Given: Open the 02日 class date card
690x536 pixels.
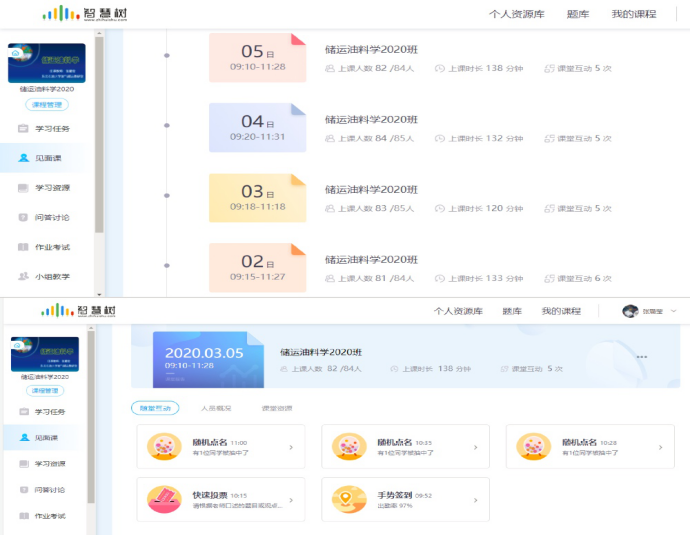Looking at the screenshot, I should coord(257,268).
